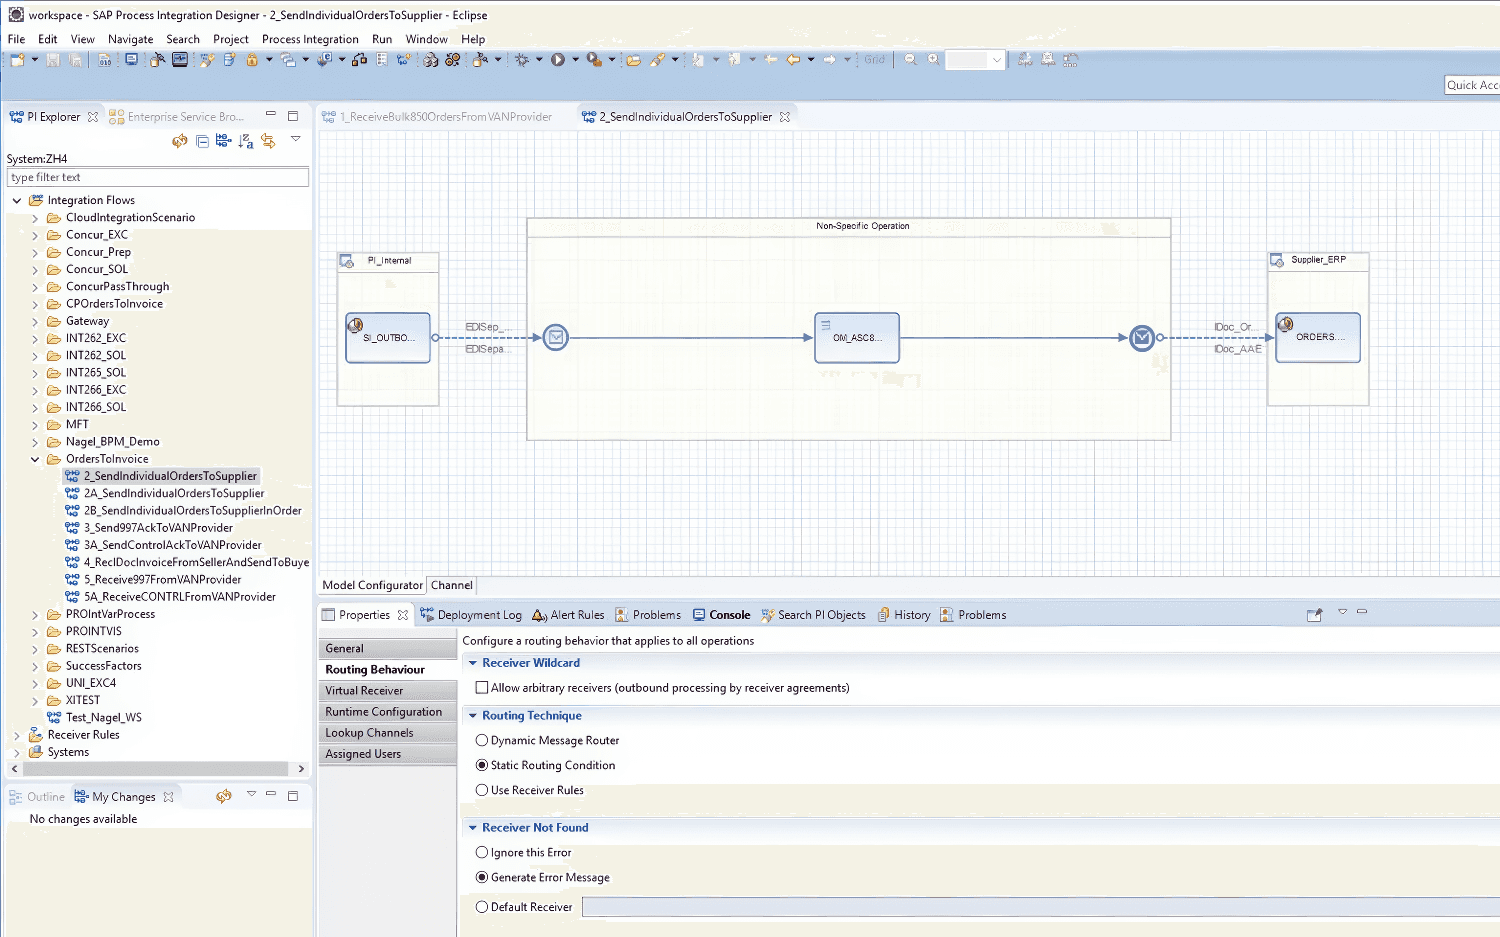Switch to Enterprise Service Browser tab
1500x937 pixels.
coord(177,117)
